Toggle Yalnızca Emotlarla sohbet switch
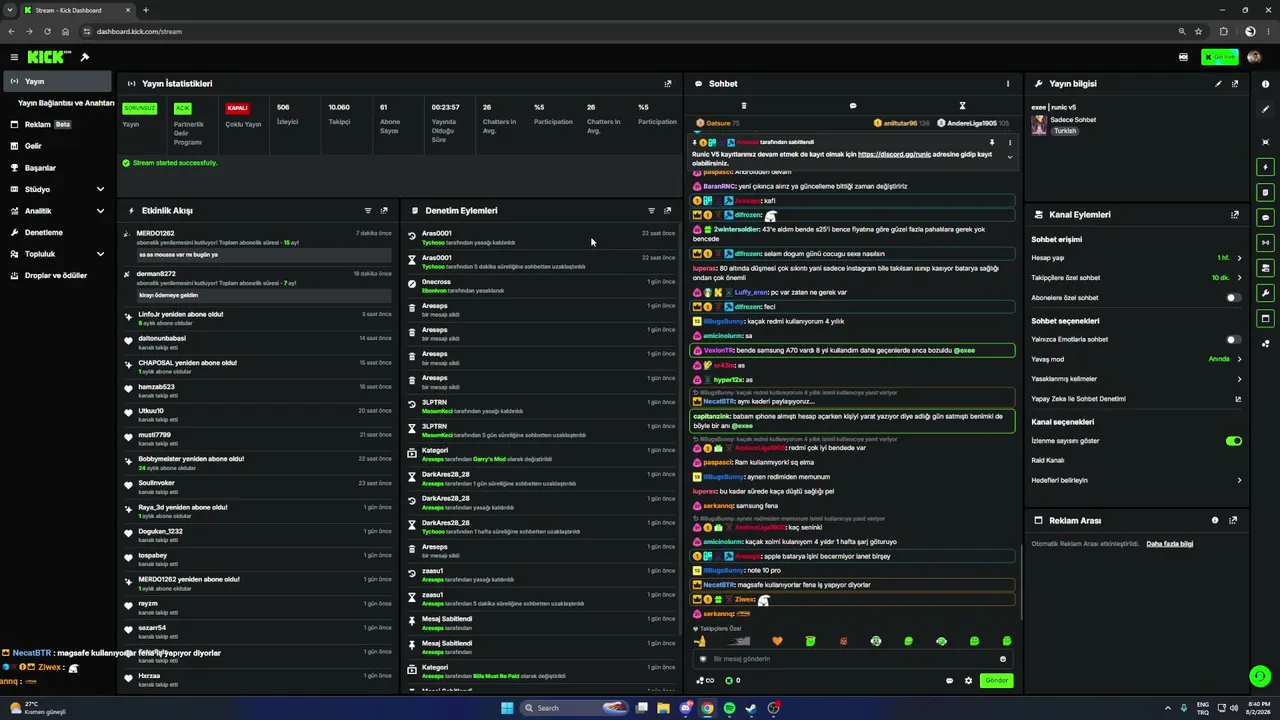1280x720 pixels. point(1234,340)
